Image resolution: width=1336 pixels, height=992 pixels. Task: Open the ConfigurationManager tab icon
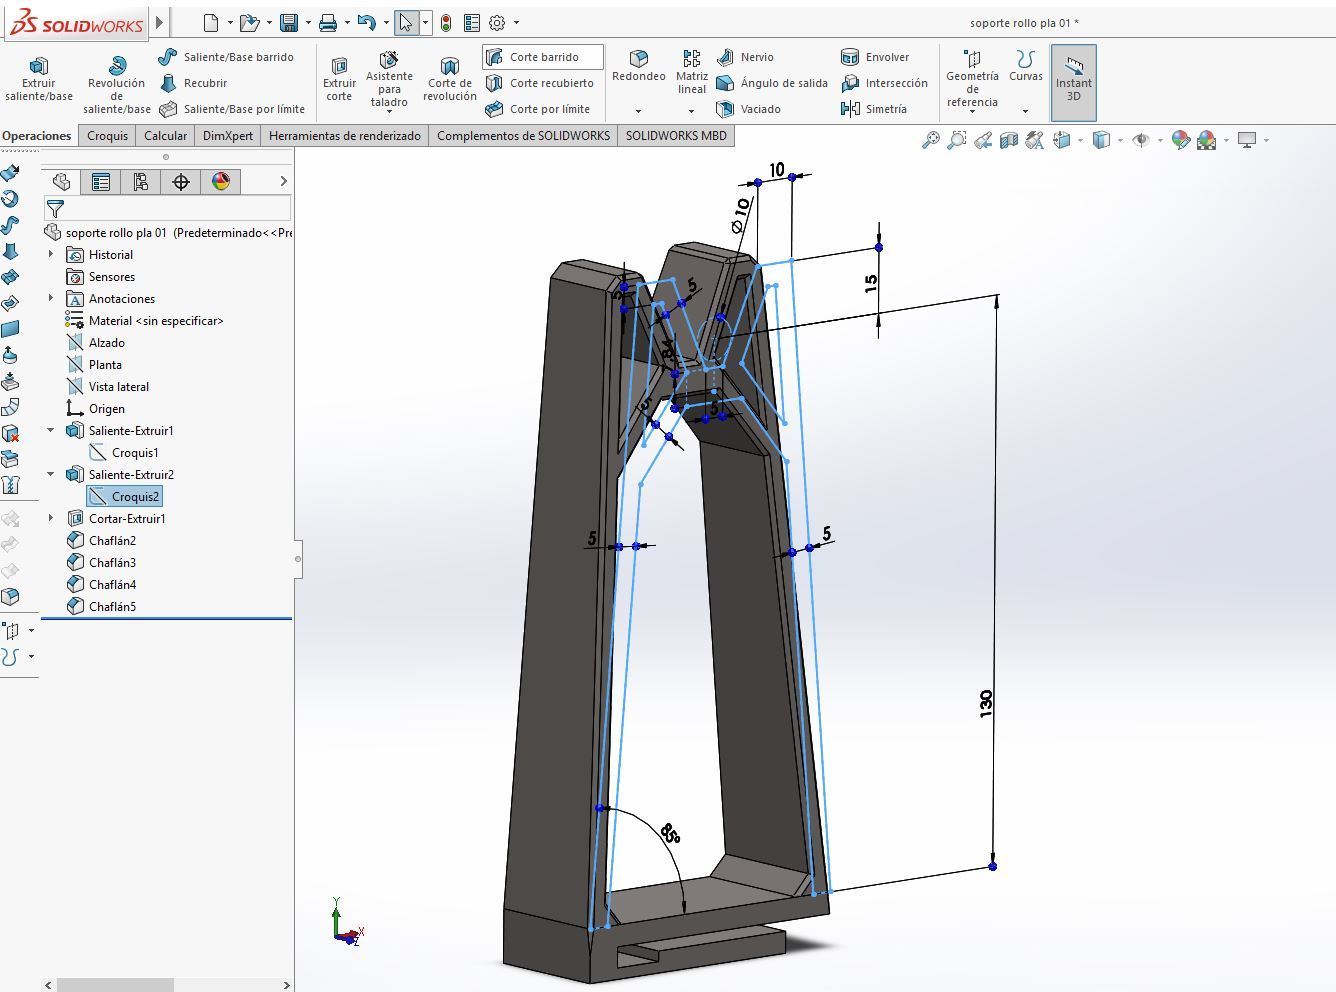tap(141, 181)
